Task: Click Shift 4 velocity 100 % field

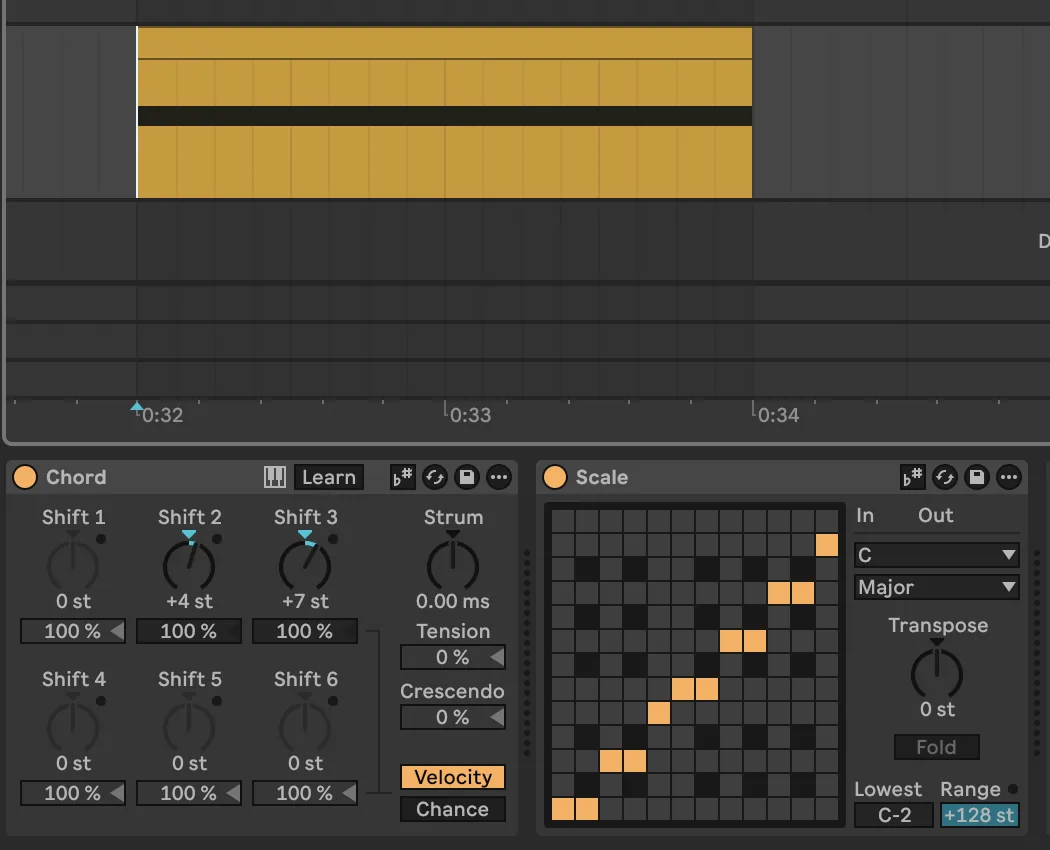Action: tap(73, 793)
